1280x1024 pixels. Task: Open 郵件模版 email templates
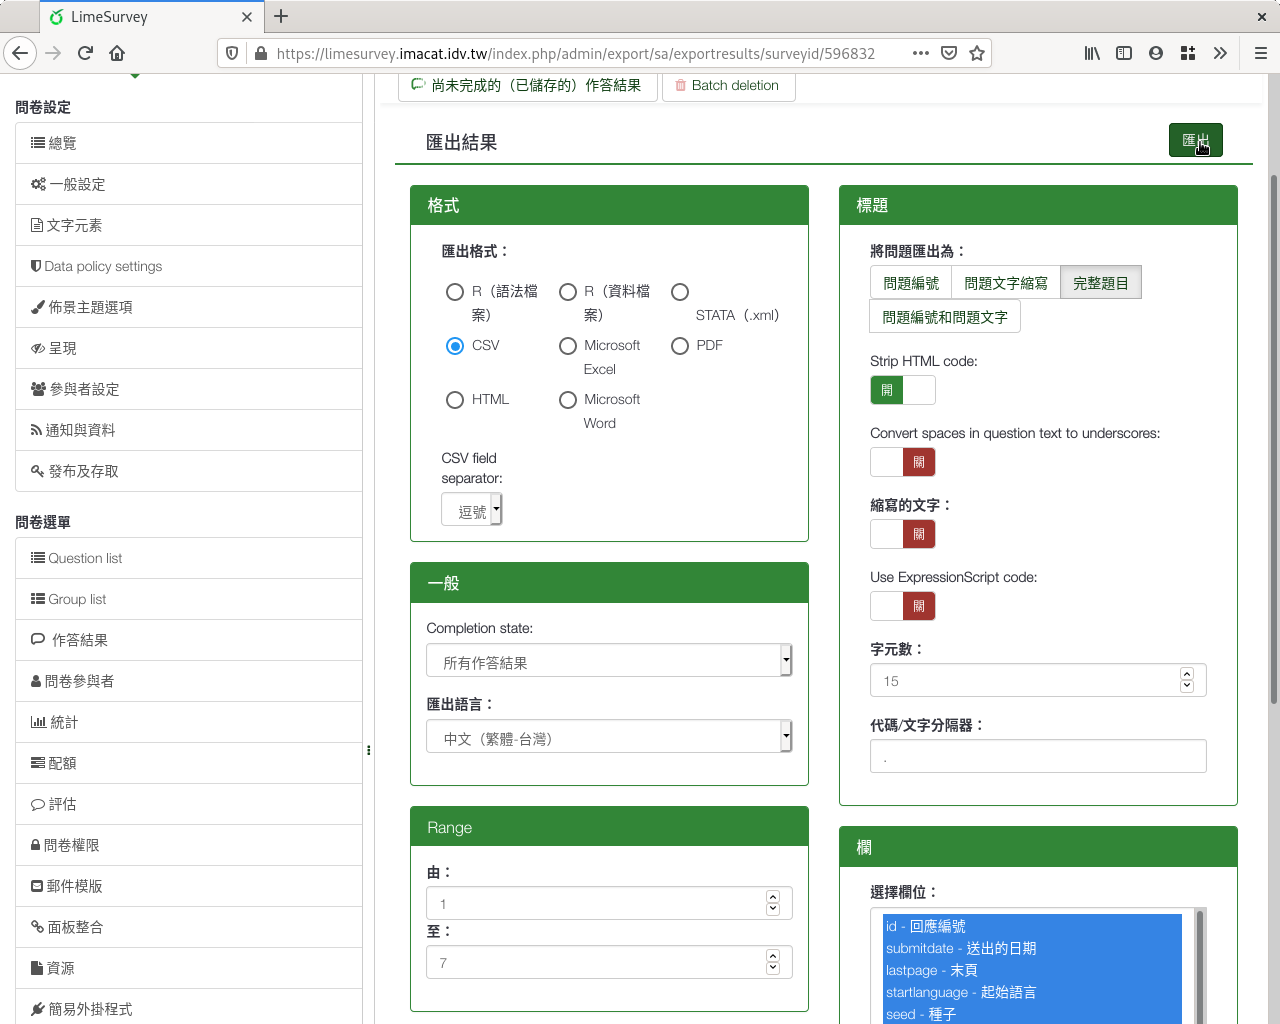tap(189, 886)
